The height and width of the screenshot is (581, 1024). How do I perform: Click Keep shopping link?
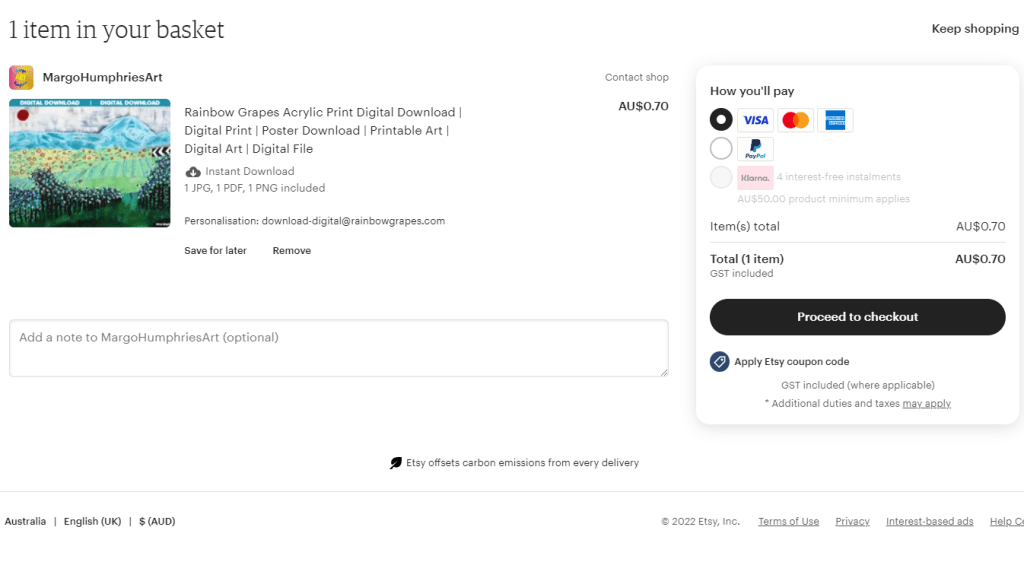975,29
